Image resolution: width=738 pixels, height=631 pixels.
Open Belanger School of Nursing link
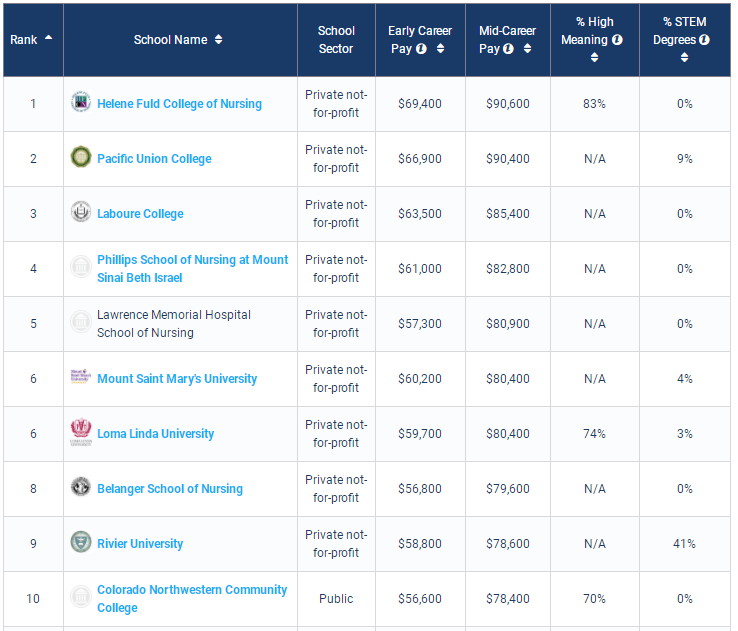[x=170, y=489]
